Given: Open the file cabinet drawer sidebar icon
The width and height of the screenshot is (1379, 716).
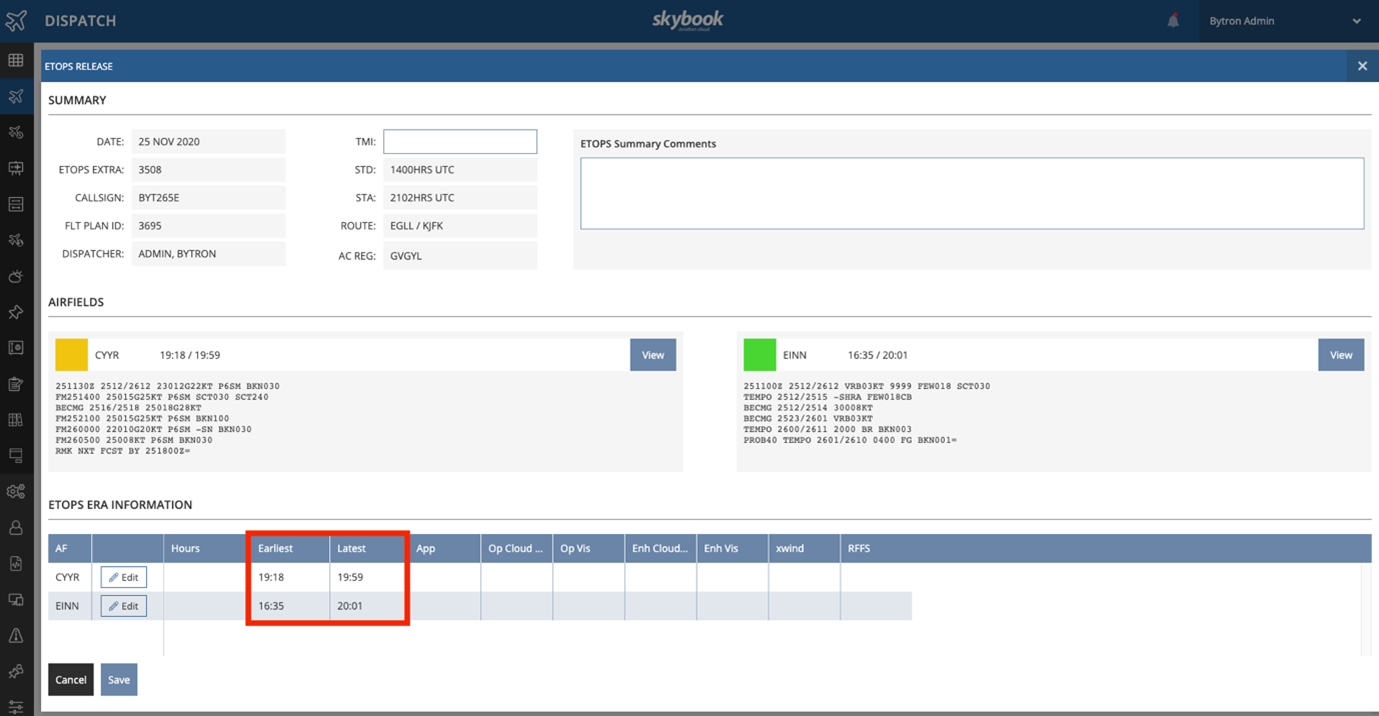Looking at the screenshot, I should (x=16, y=204).
